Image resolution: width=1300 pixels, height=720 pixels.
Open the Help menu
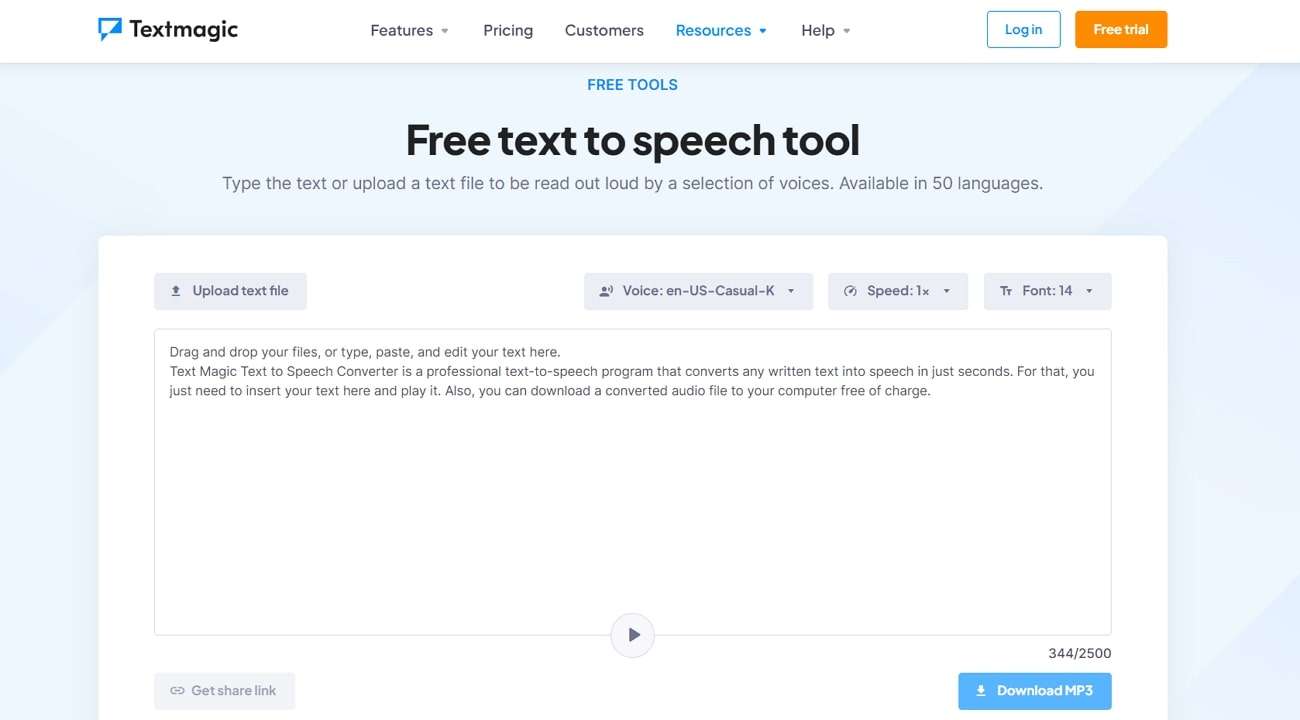coord(825,30)
